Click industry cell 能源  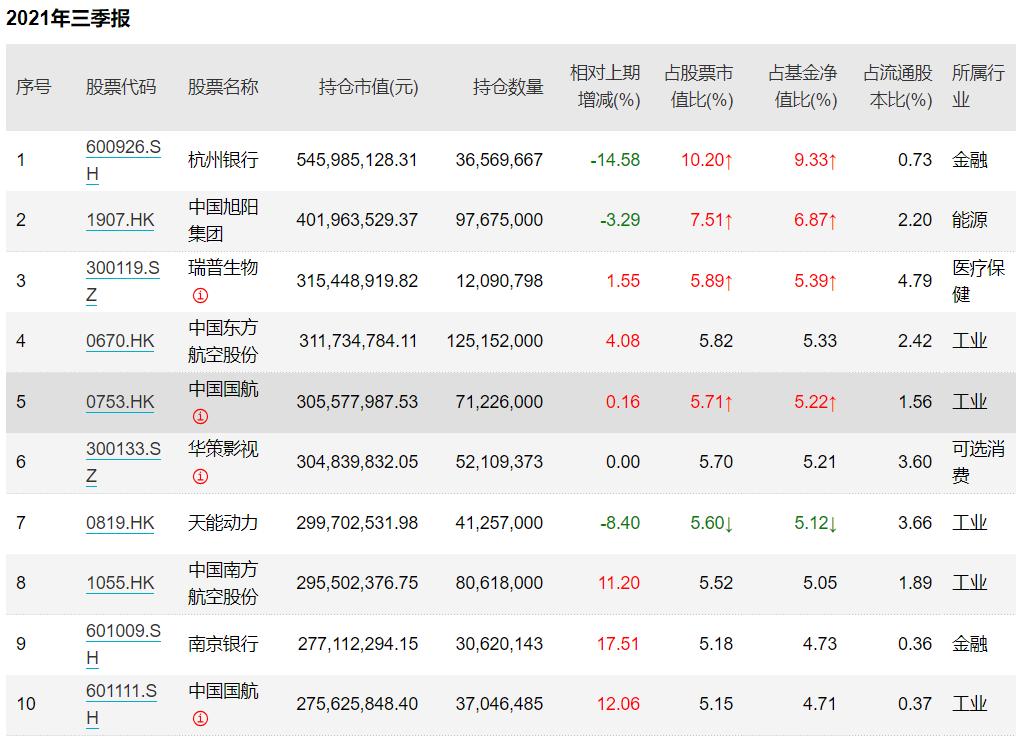pyautogui.click(x=969, y=220)
